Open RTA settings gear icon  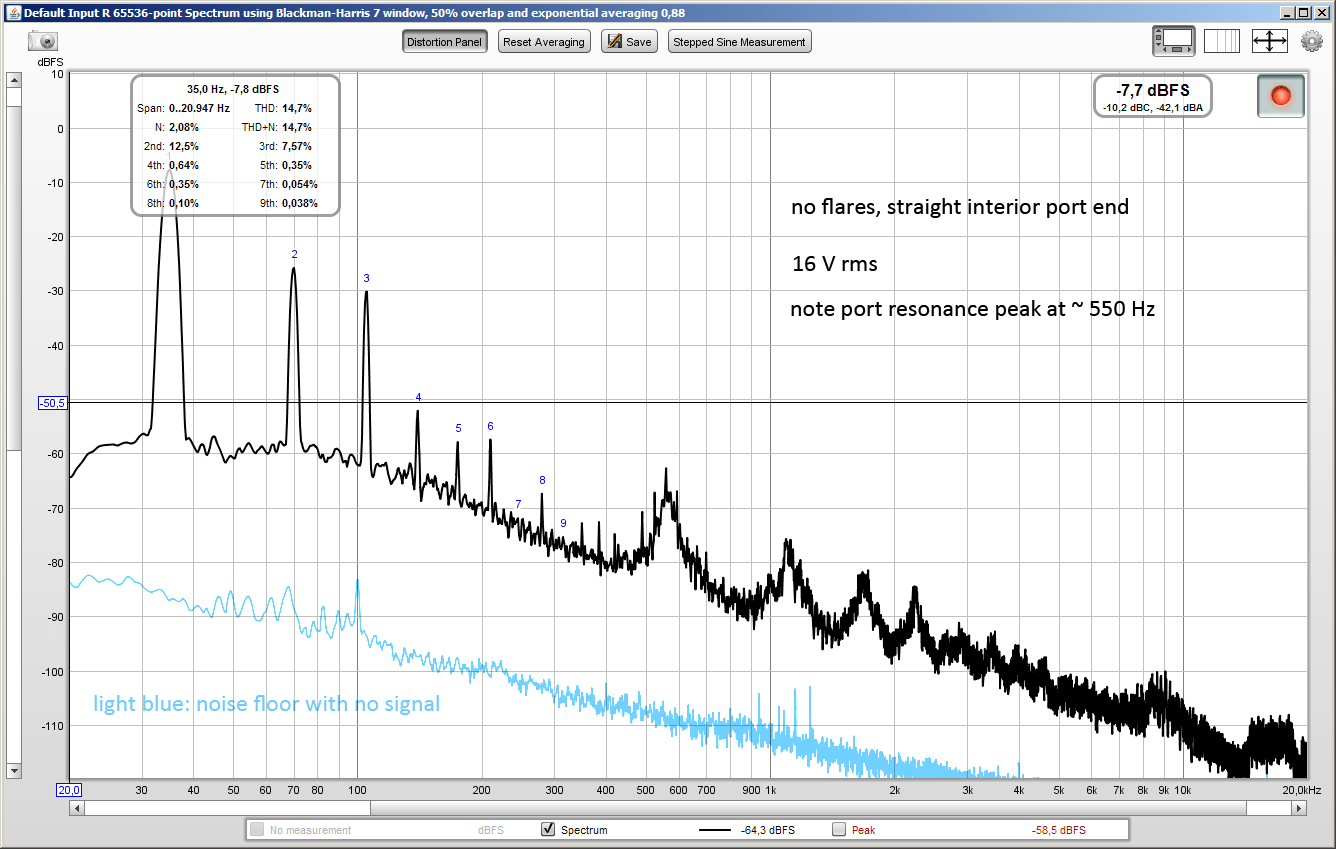pyautogui.click(x=1311, y=41)
